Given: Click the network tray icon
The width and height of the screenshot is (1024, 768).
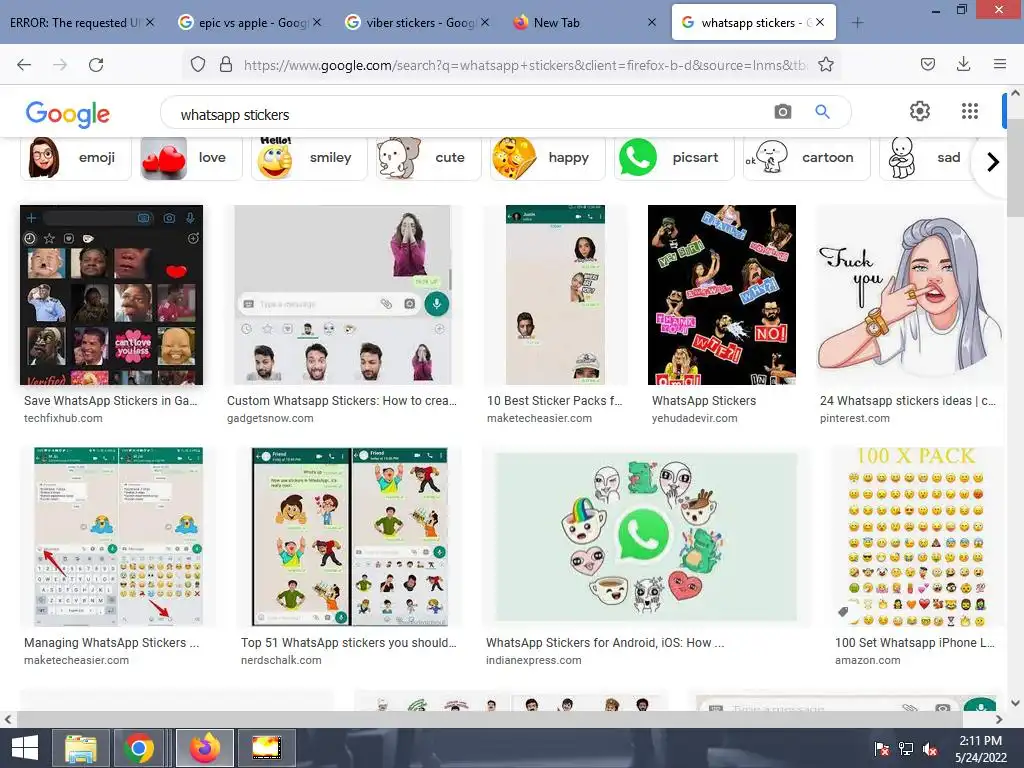Looking at the screenshot, I should pos(906,749).
